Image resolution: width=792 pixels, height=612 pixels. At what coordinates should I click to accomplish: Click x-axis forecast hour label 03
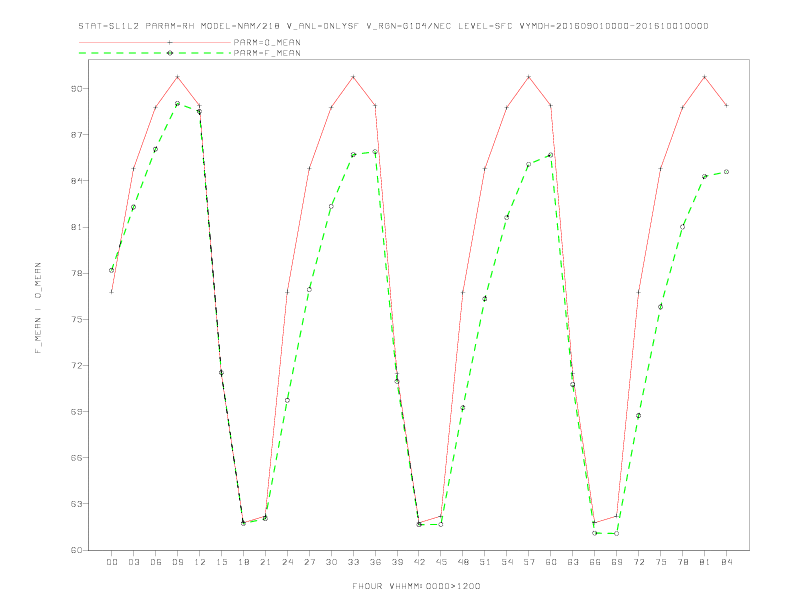click(133, 562)
